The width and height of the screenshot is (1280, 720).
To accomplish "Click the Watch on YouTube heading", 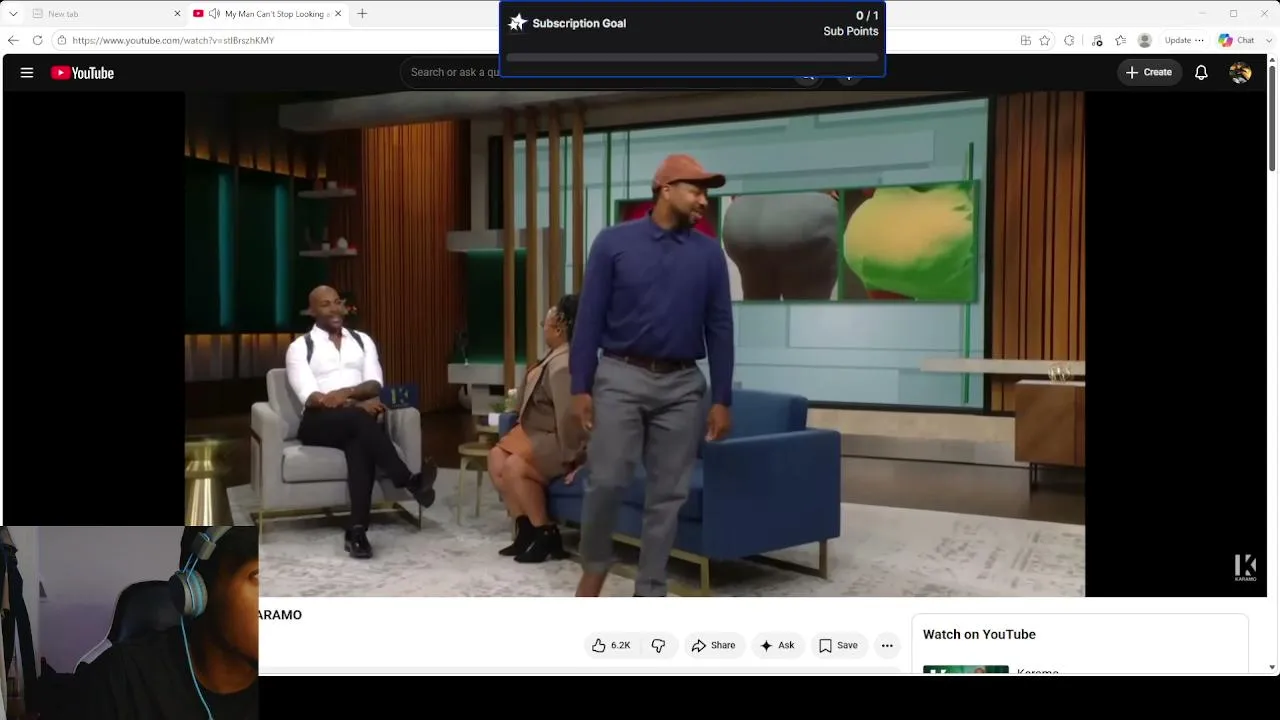I will tap(979, 634).
